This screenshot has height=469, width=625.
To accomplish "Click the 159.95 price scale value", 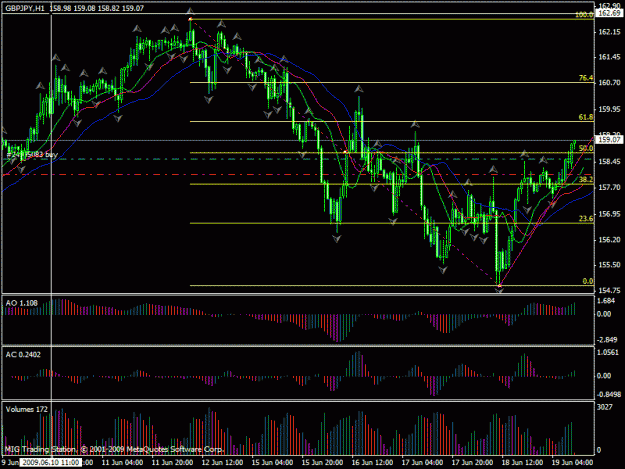I will (x=609, y=109).
